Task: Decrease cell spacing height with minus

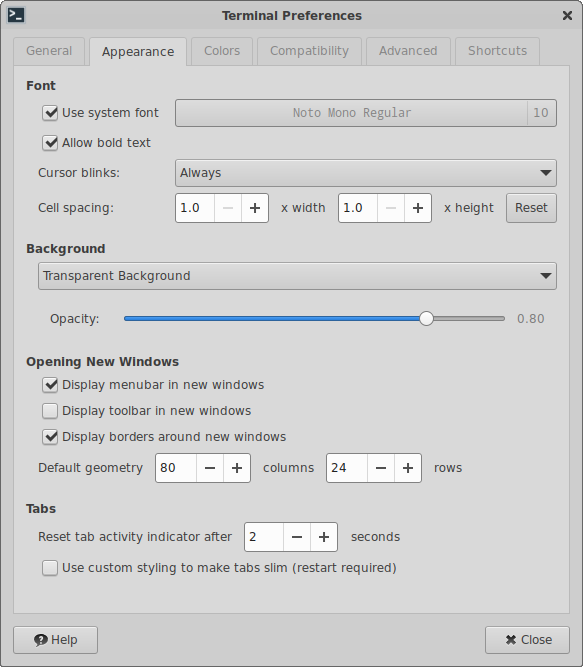Action: pos(391,208)
